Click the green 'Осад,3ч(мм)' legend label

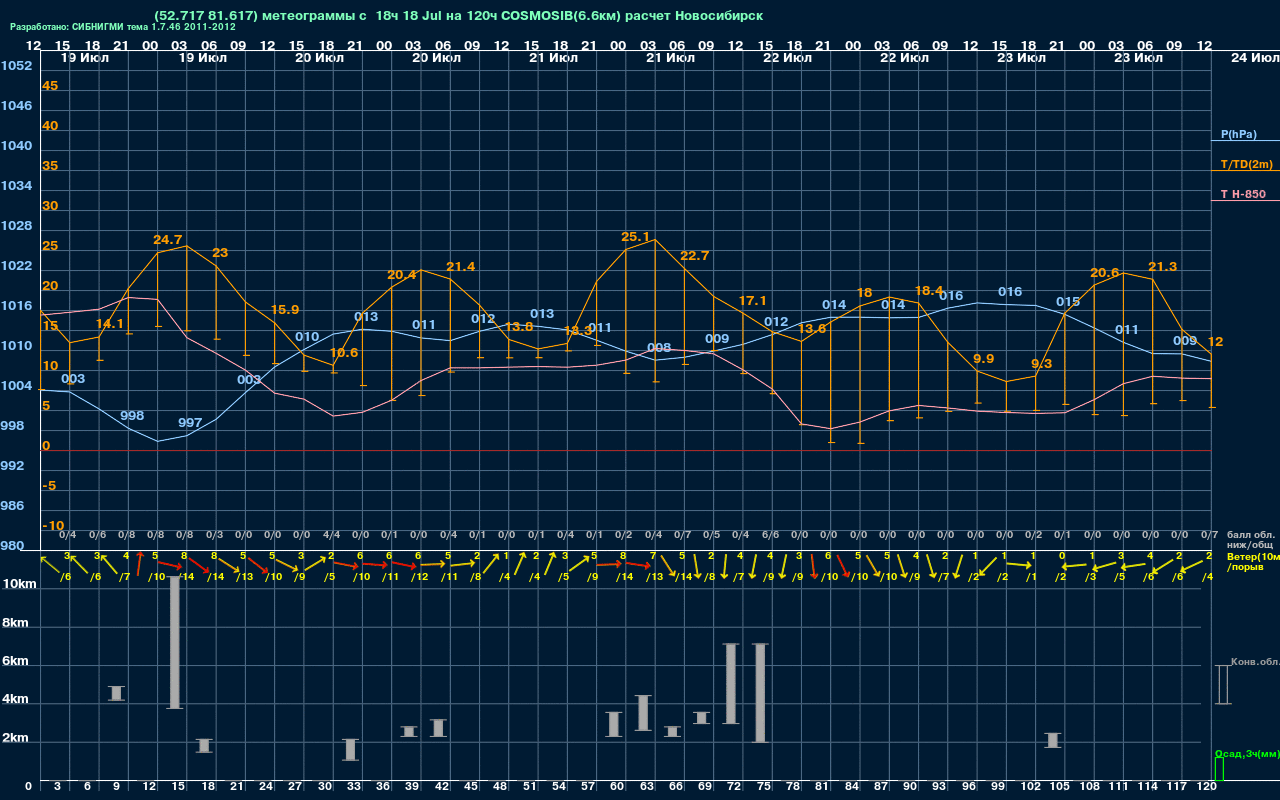tap(1246, 753)
